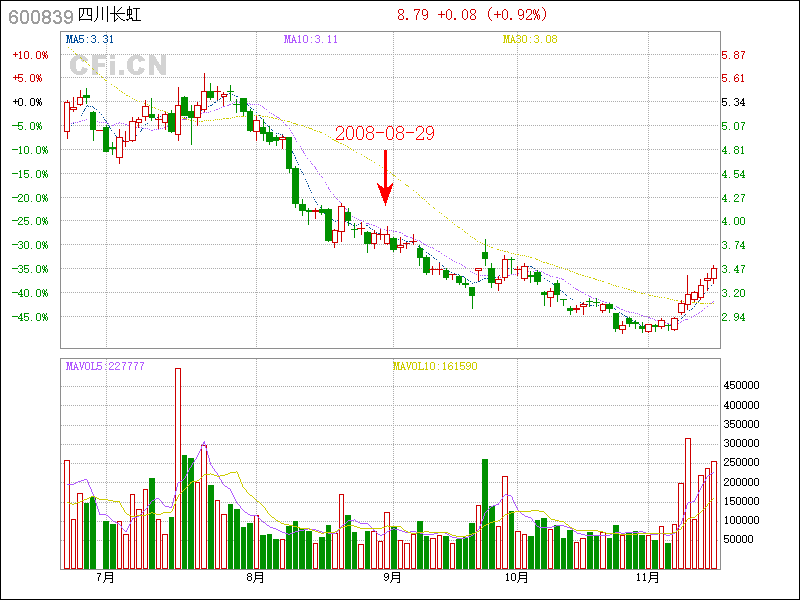This screenshot has width=800, height=600.
Task: Select the MAVOL10:161590 volume label
Action: click(434, 366)
